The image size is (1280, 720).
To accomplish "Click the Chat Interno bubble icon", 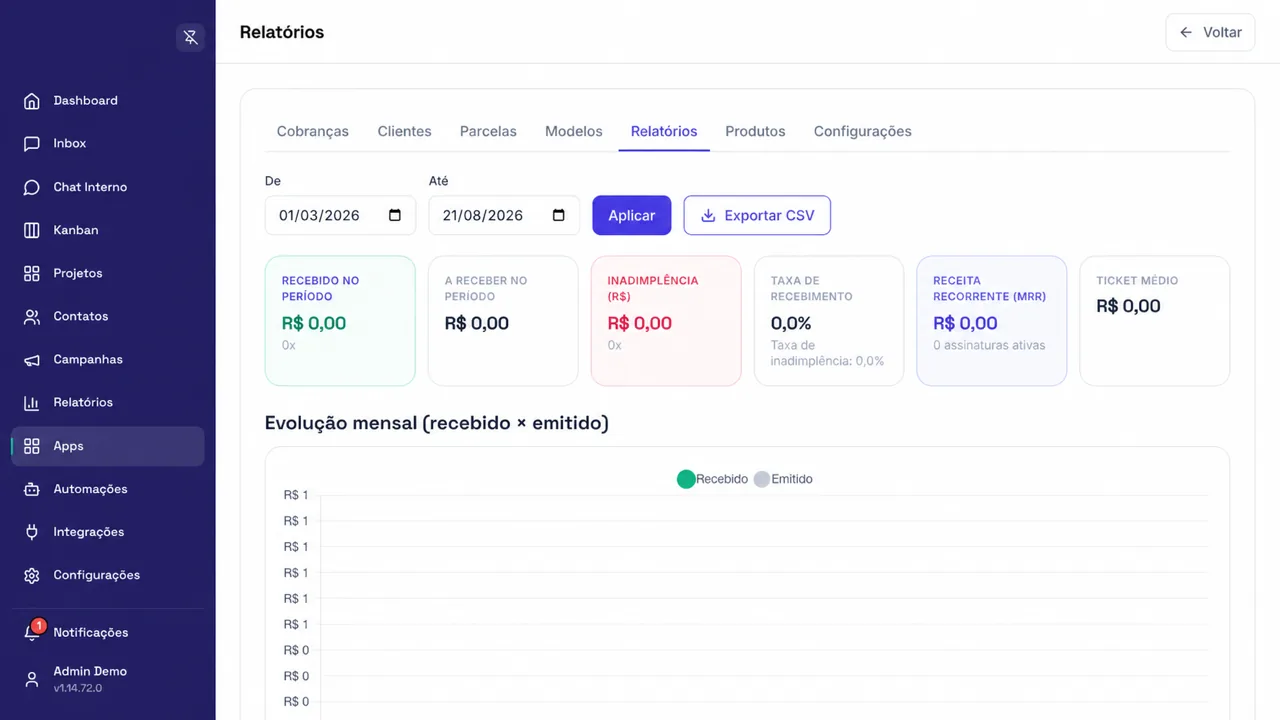I will 32,187.
